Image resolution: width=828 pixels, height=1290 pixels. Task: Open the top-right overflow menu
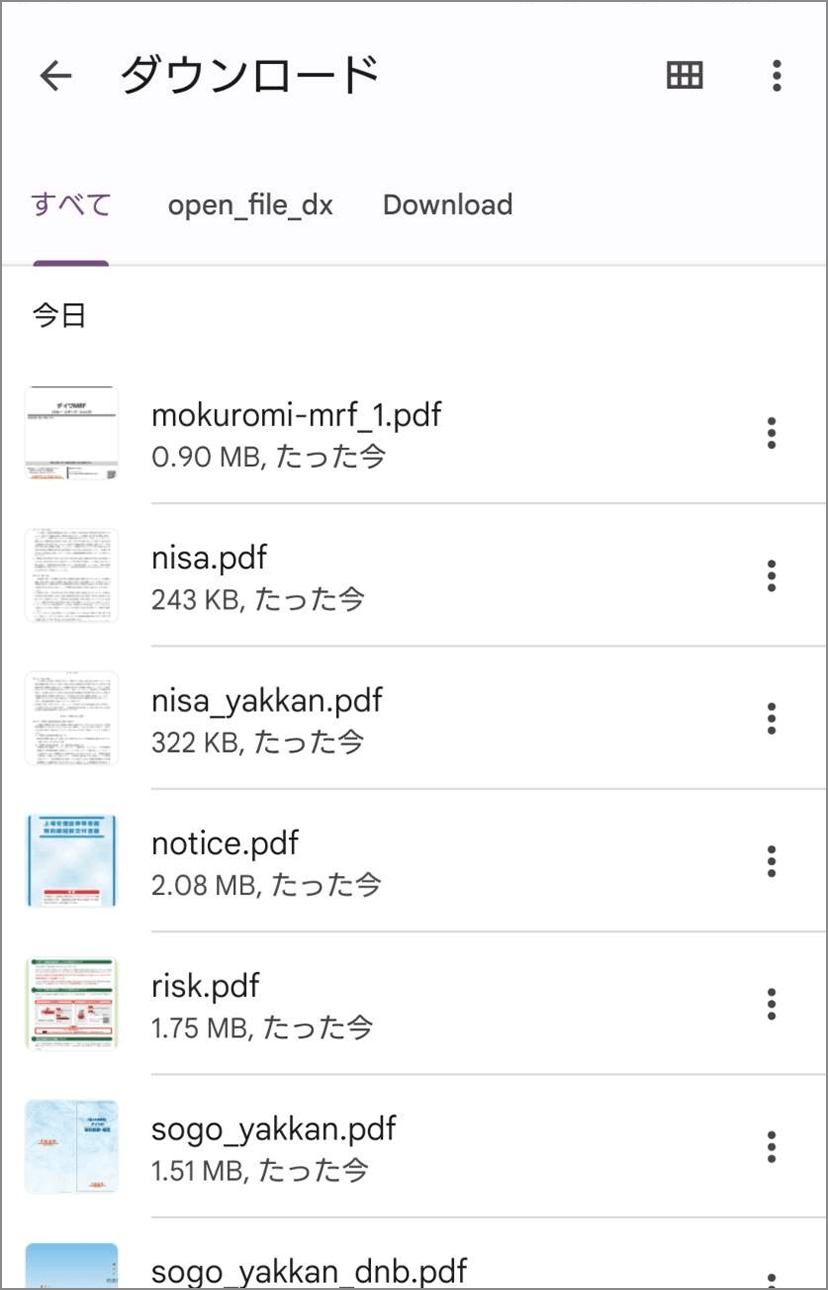coord(777,76)
